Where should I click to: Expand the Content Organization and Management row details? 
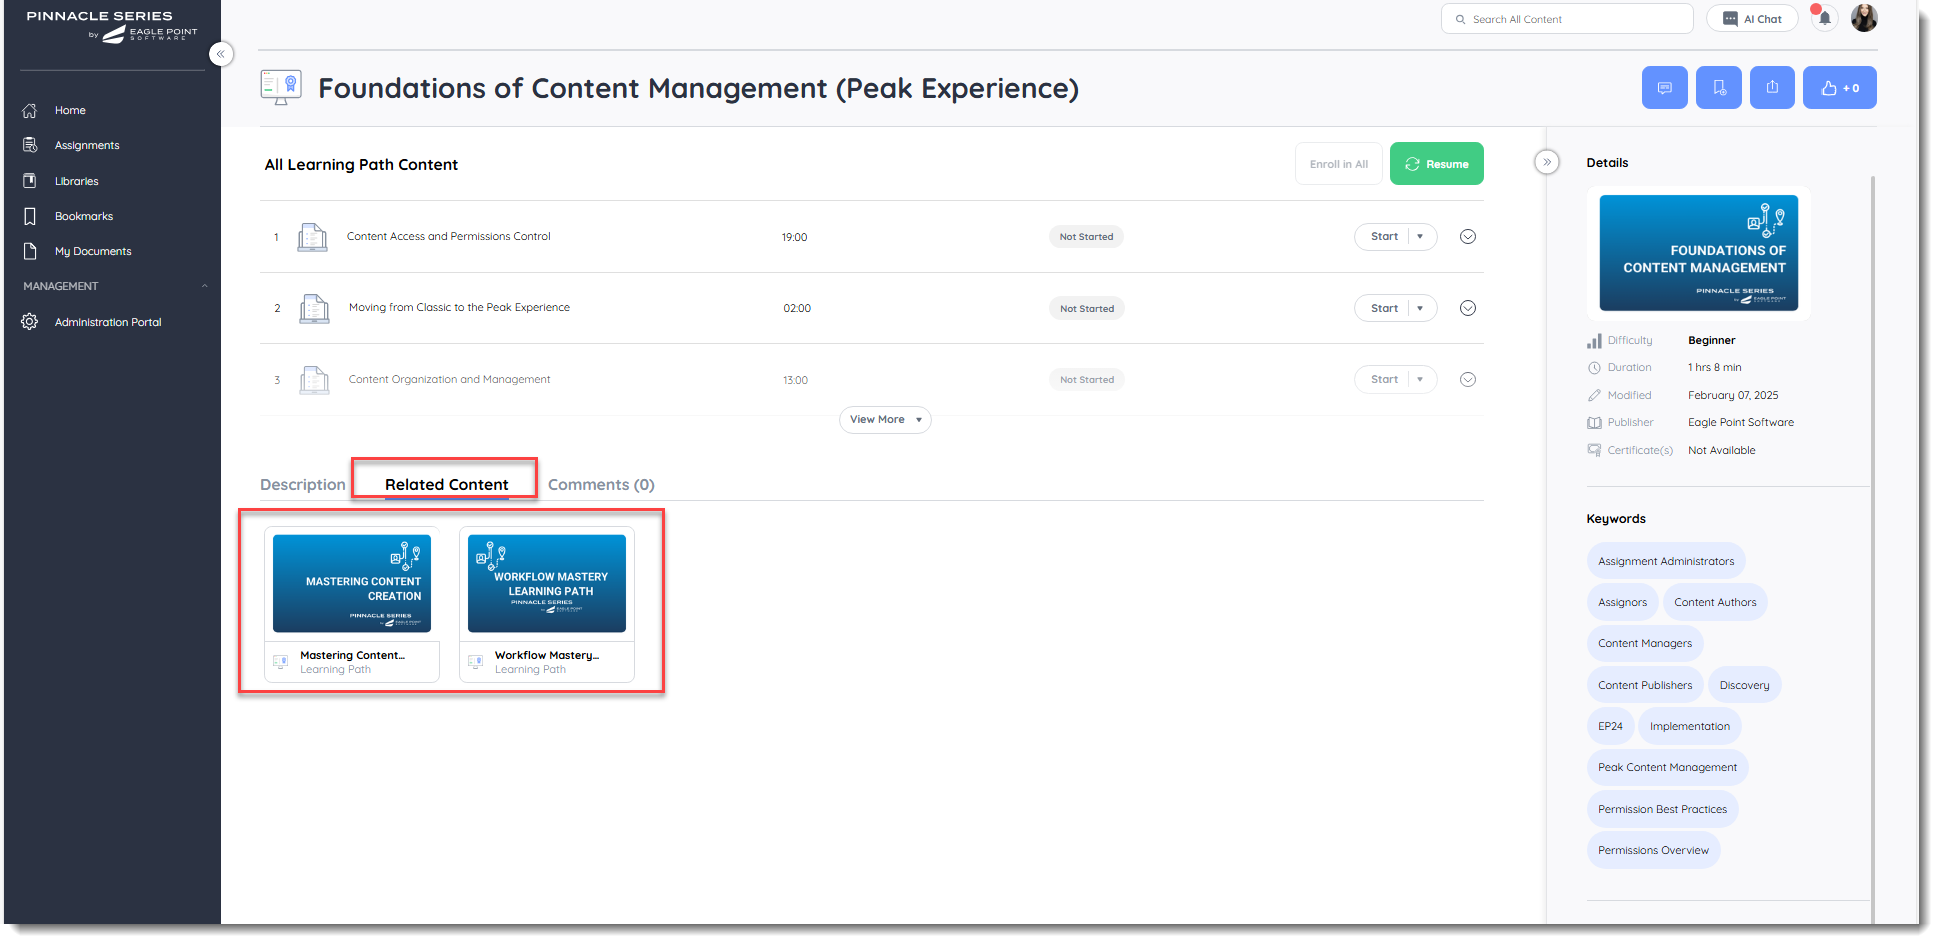[x=1467, y=379]
